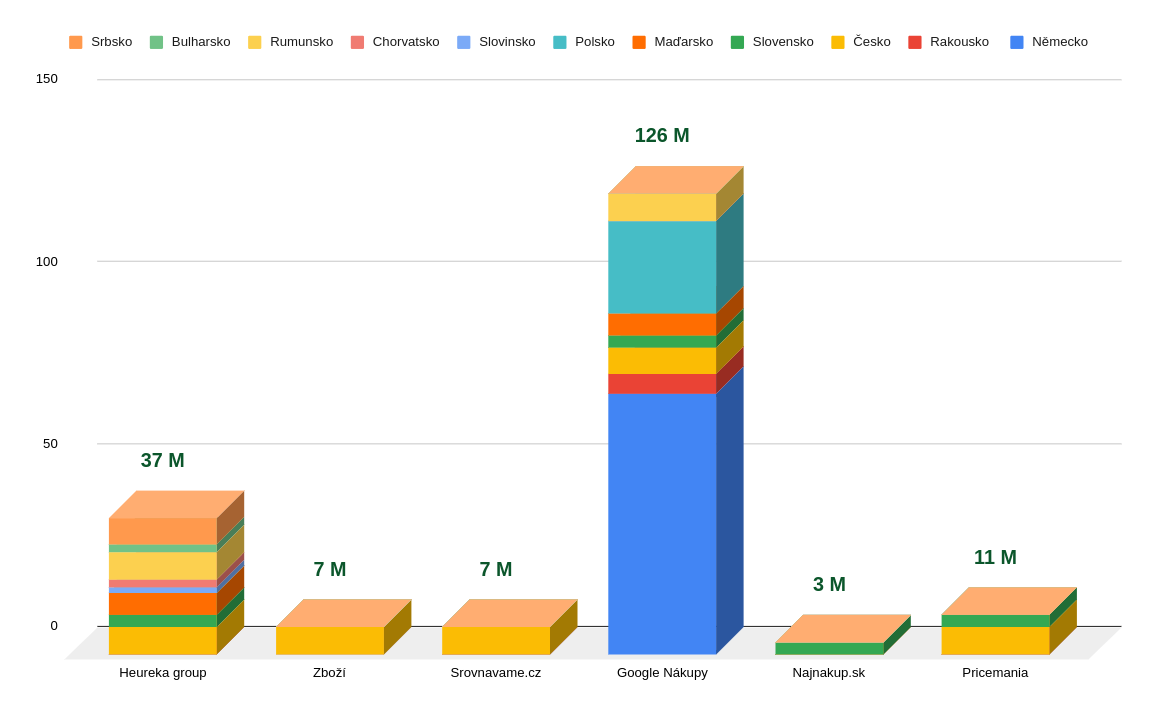Click the 126 M data label
1157x715 pixels.
click(x=662, y=135)
